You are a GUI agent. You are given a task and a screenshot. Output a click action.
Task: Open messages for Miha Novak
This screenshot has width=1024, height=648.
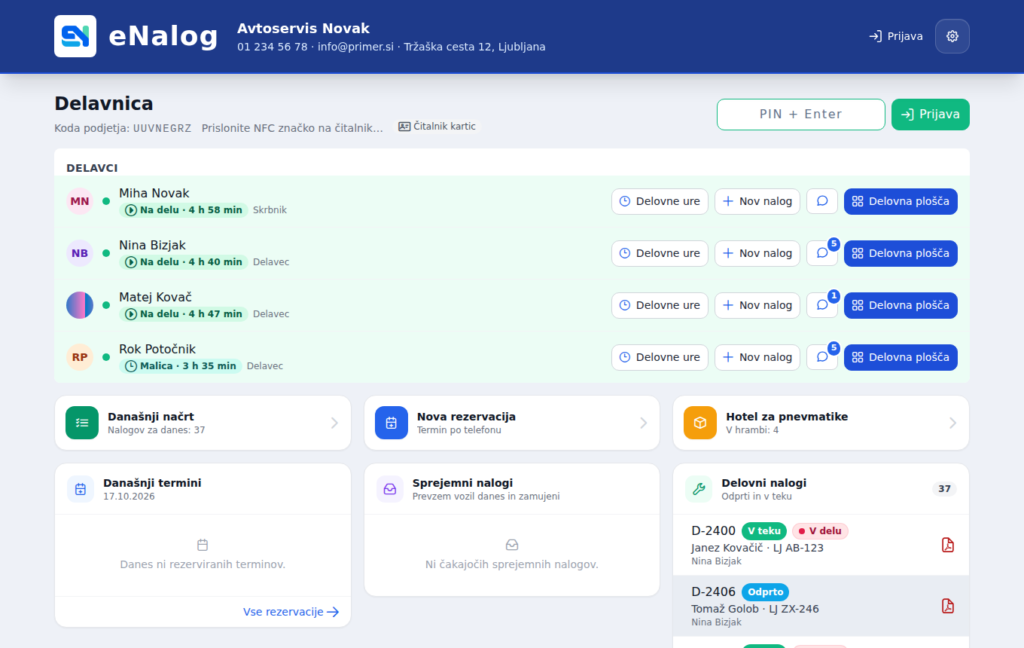pyautogui.click(x=822, y=201)
